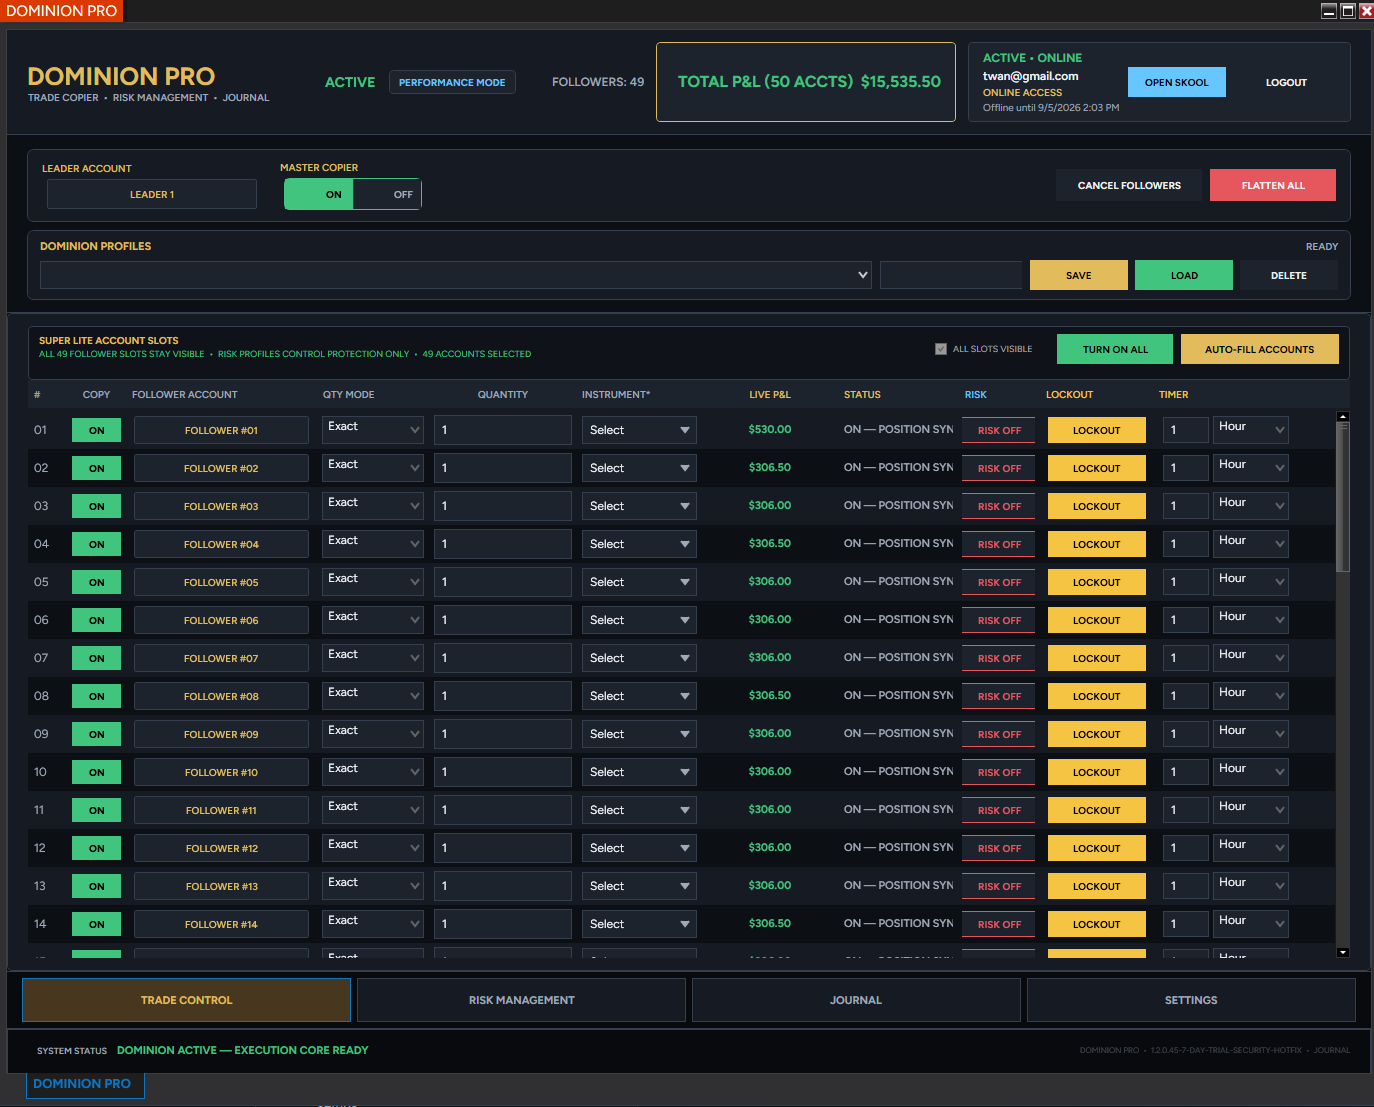Click timer value field for row 12
The height and width of the screenshot is (1107, 1374).
pos(1186,848)
